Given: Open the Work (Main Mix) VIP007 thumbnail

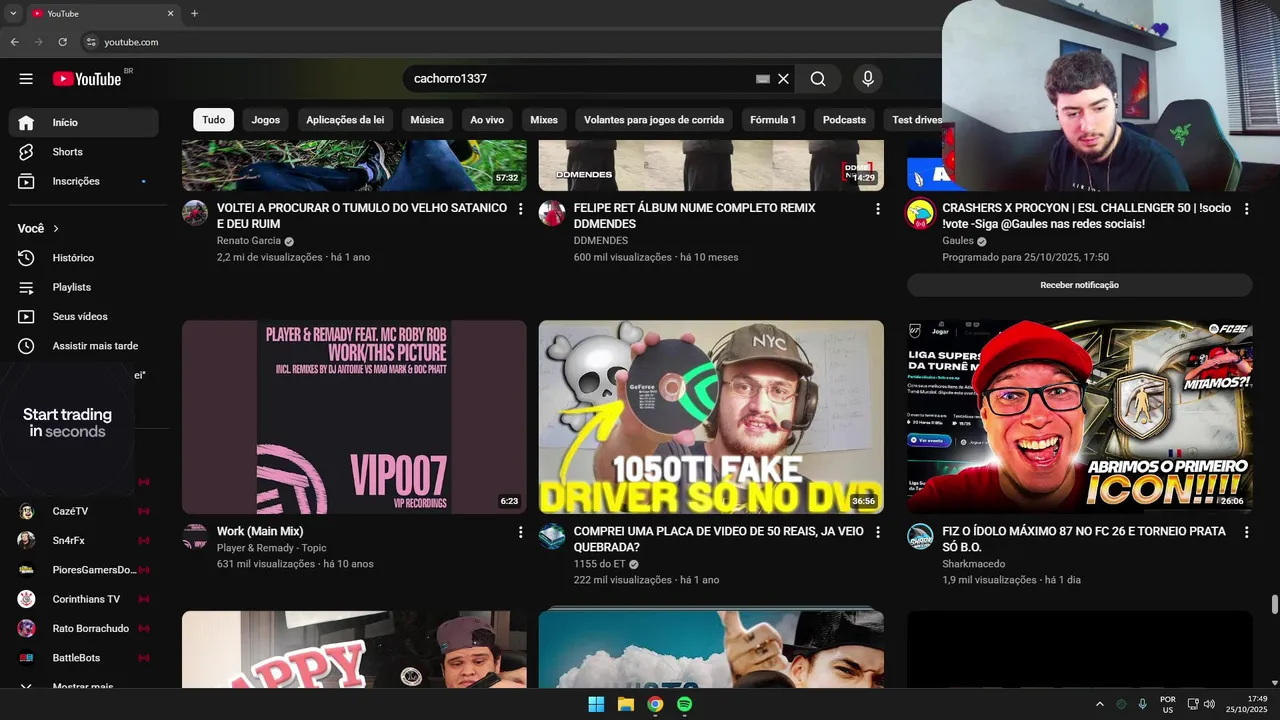Looking at the screenshot, I should 354,417.
